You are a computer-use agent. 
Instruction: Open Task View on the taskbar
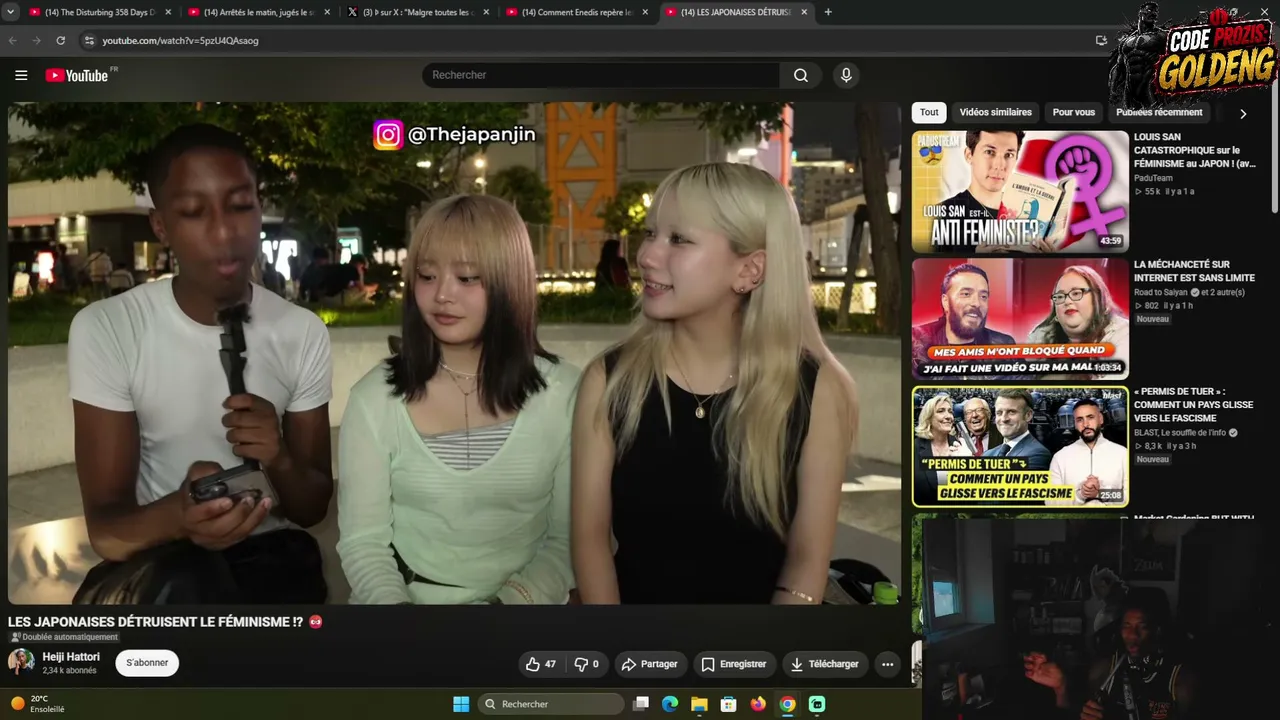(x=641, y=704)
